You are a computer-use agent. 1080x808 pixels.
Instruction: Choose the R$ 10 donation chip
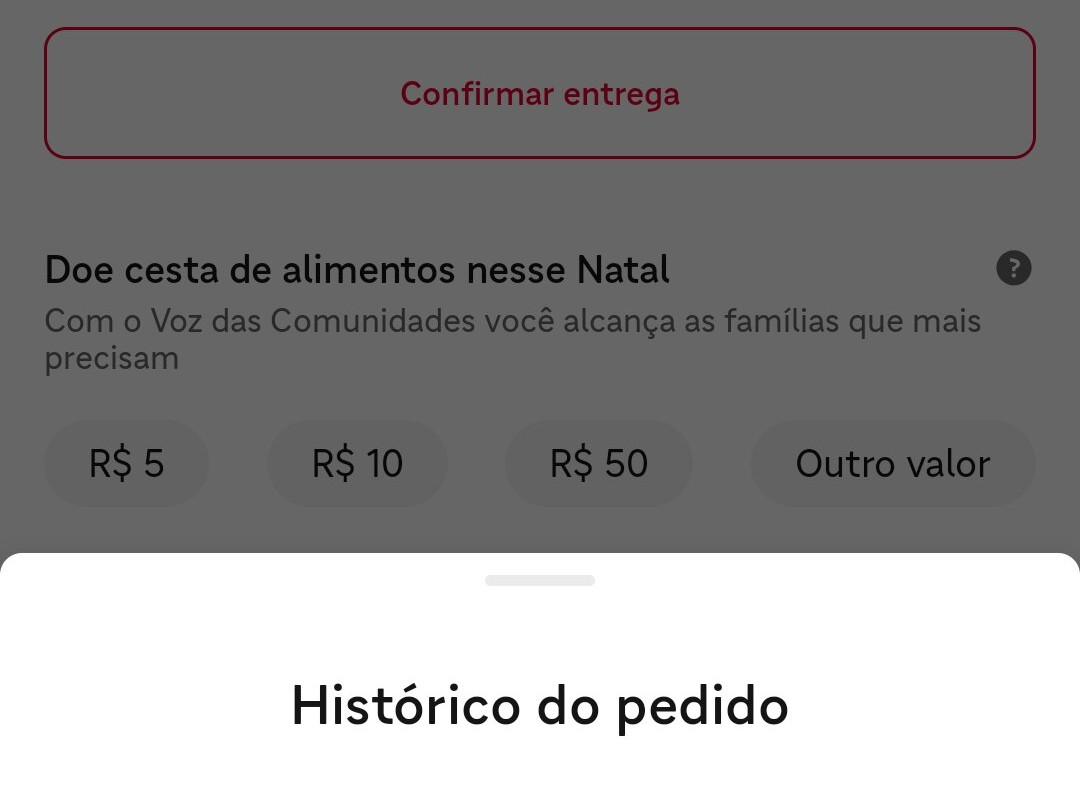pyautogui.click(x=357, y=463)
